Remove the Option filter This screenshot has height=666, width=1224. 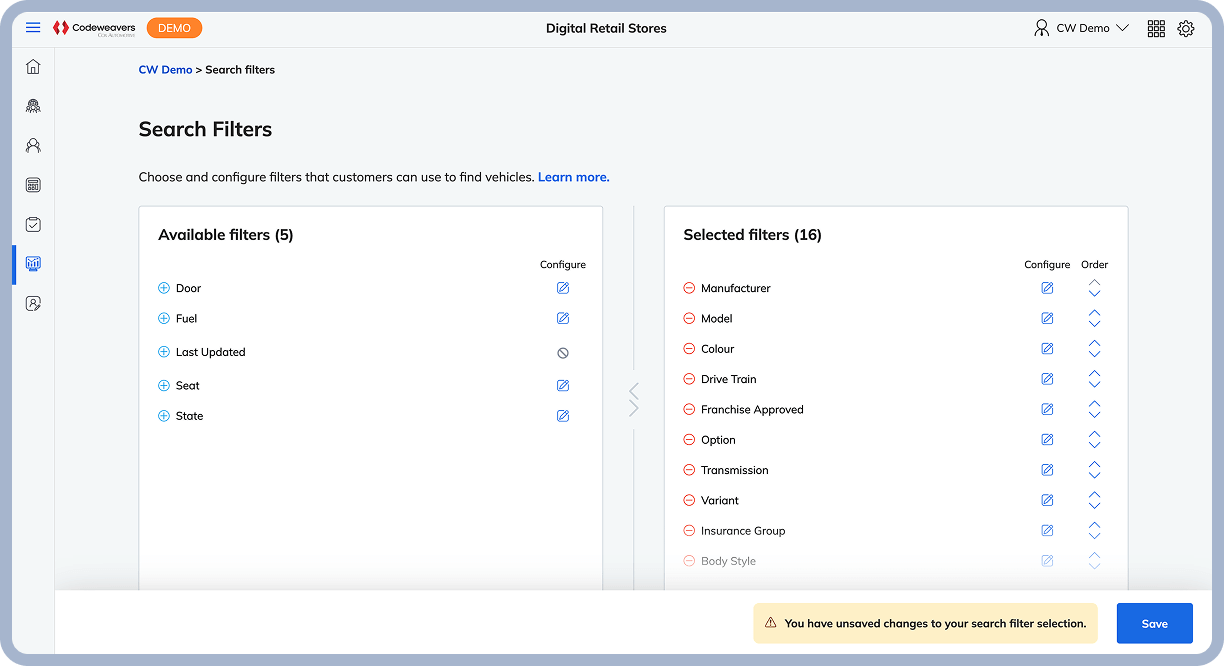[689, 440]
